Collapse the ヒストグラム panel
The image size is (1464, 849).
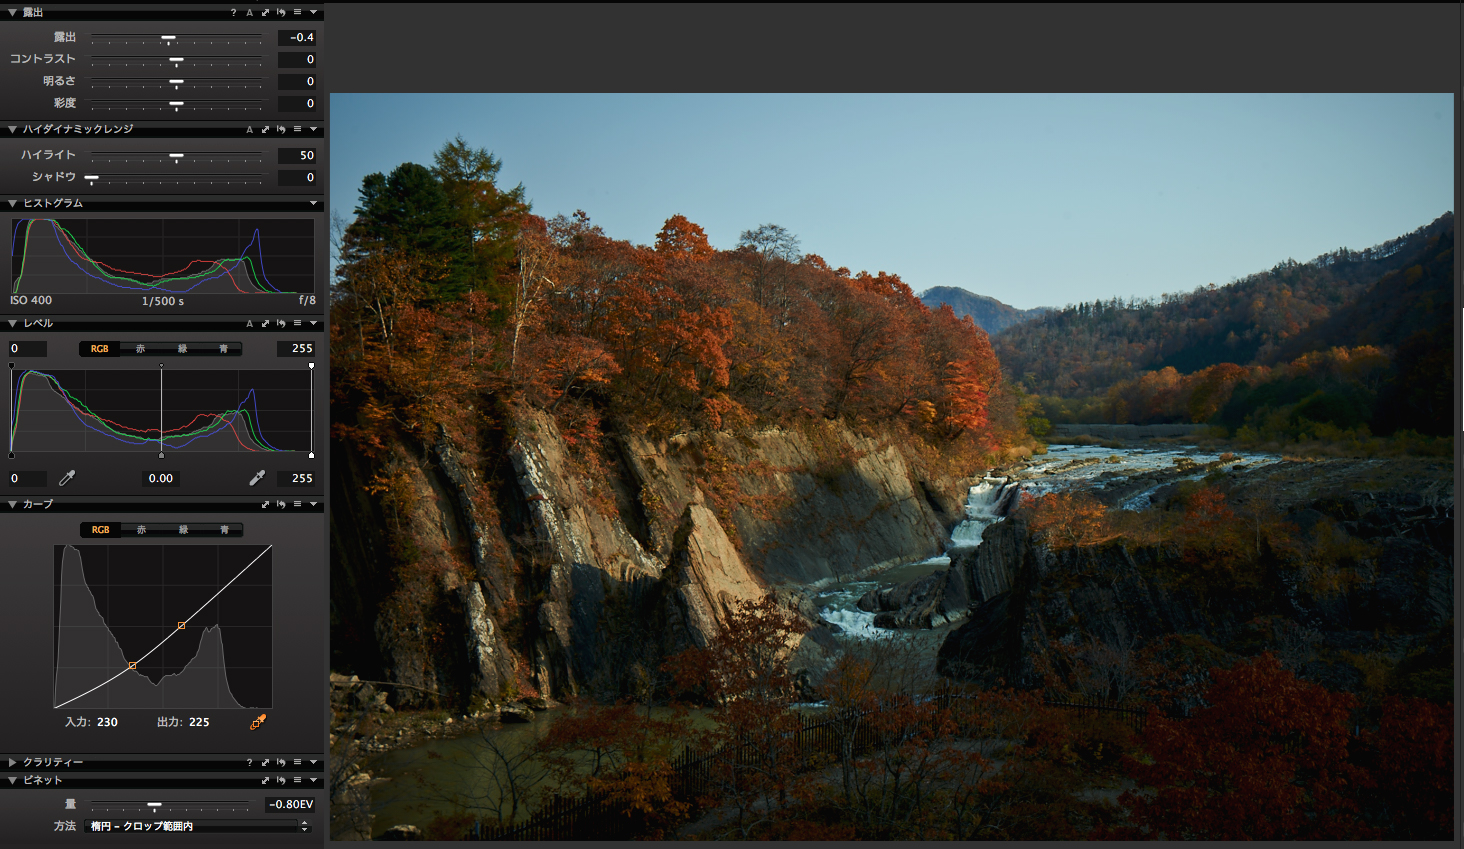coord(12,203)
